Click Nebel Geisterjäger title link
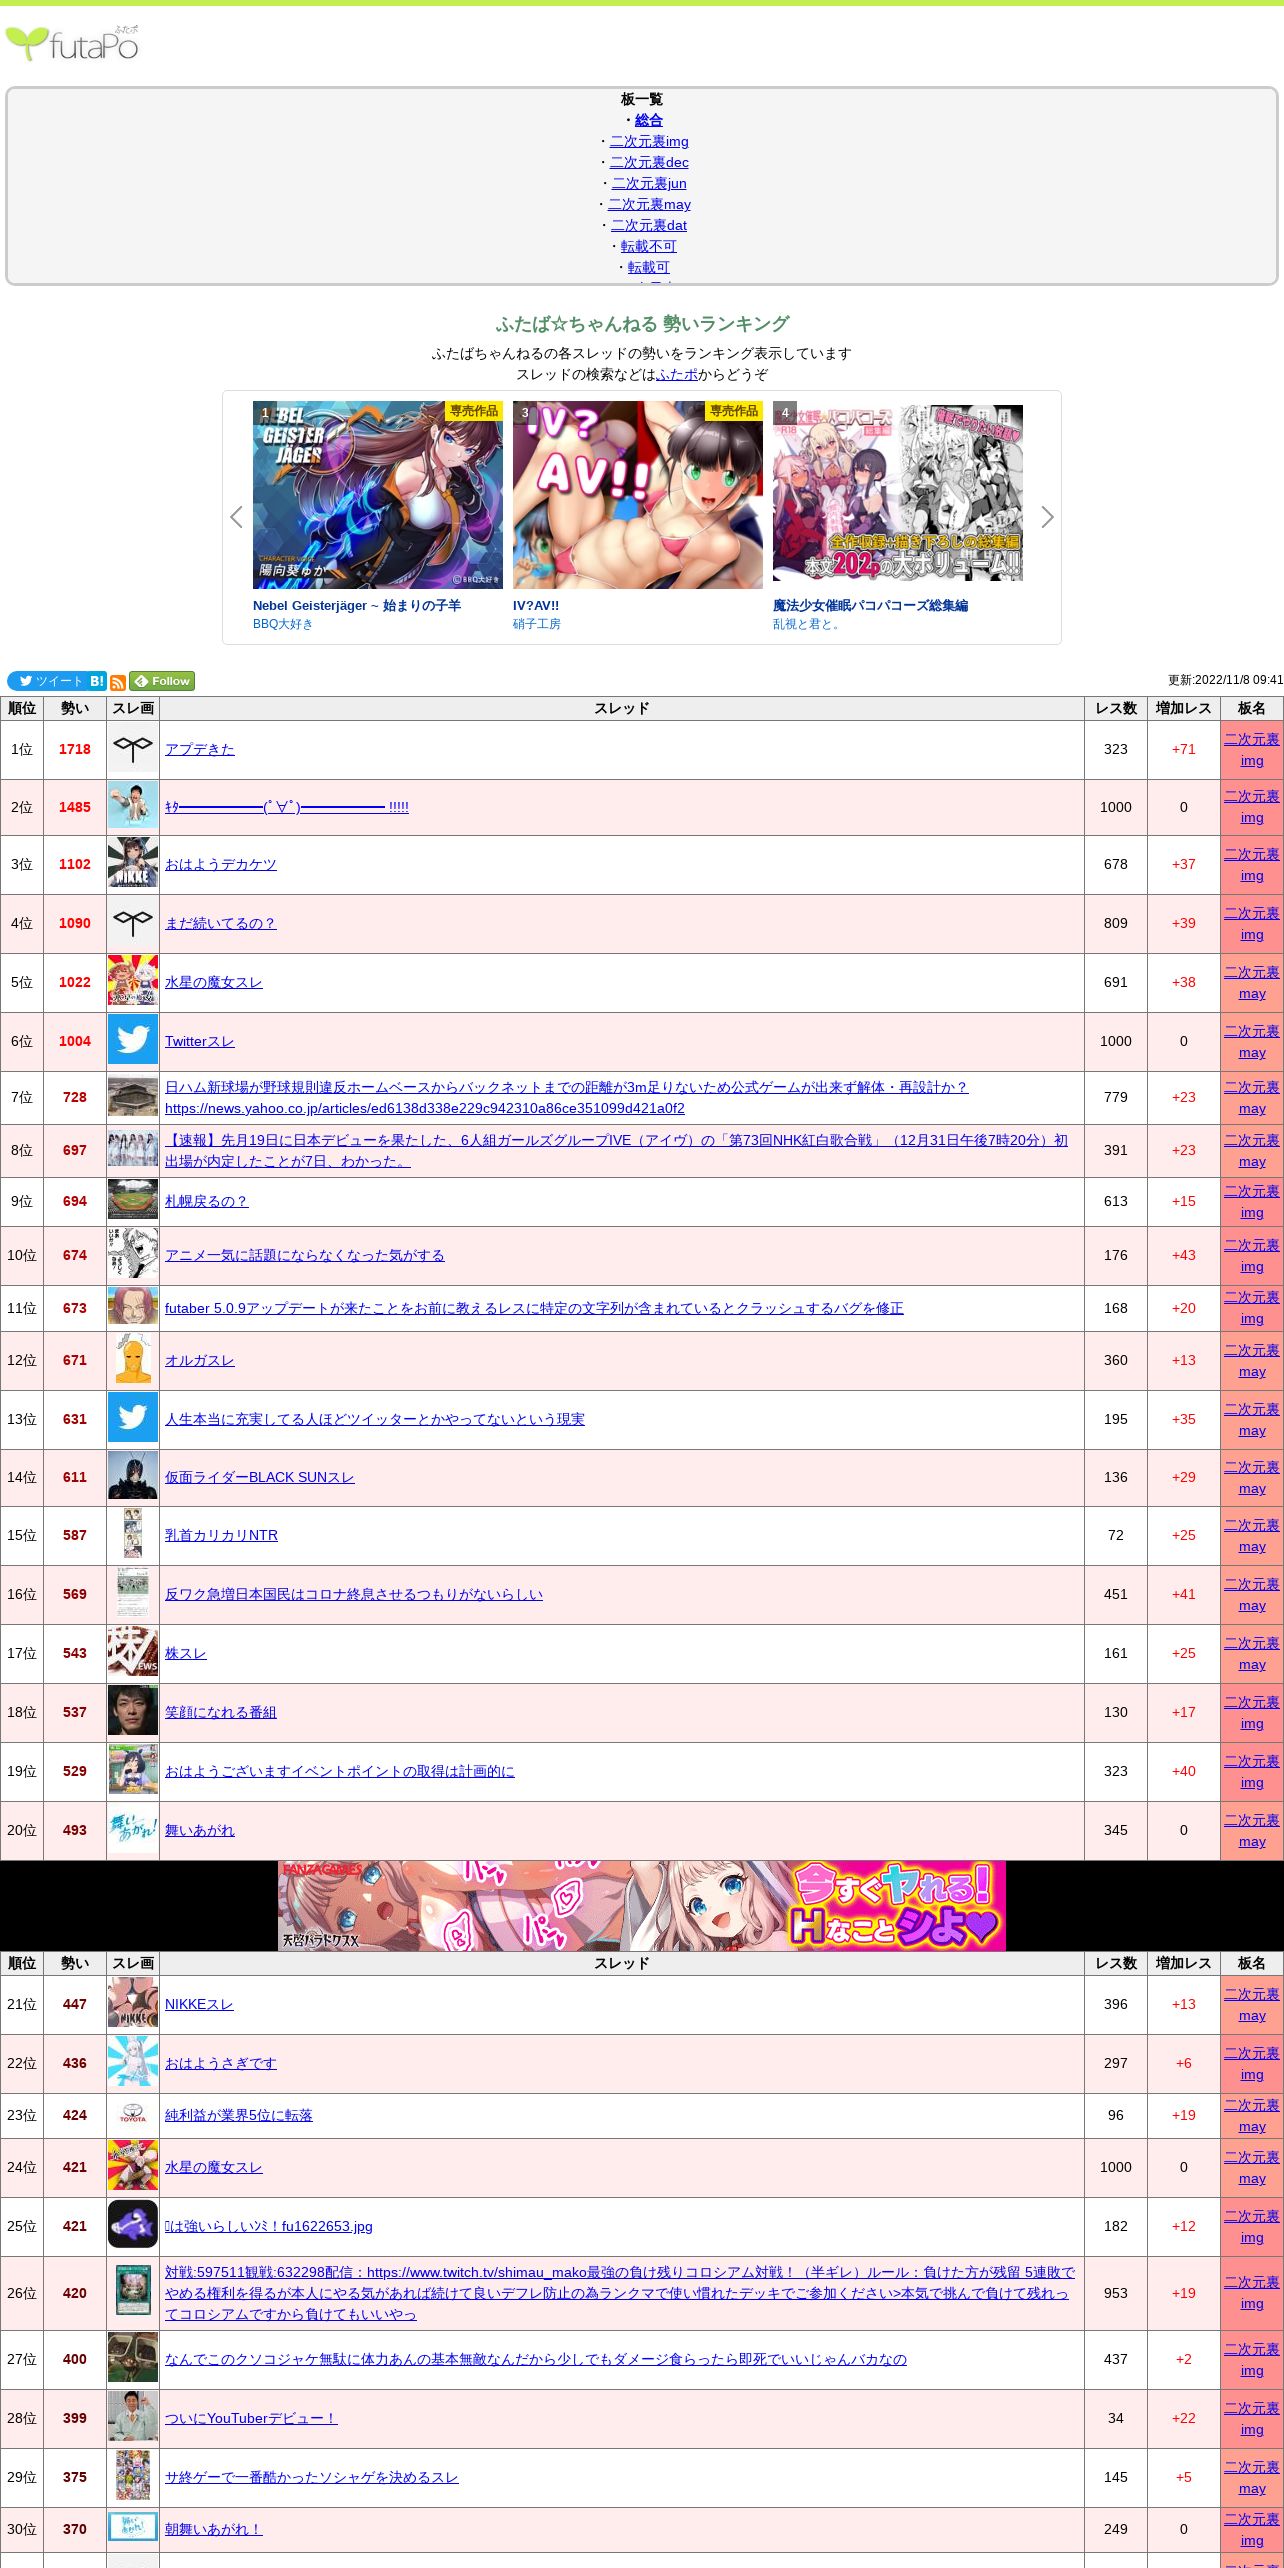 pyautogui.click(x=357, y=606)
